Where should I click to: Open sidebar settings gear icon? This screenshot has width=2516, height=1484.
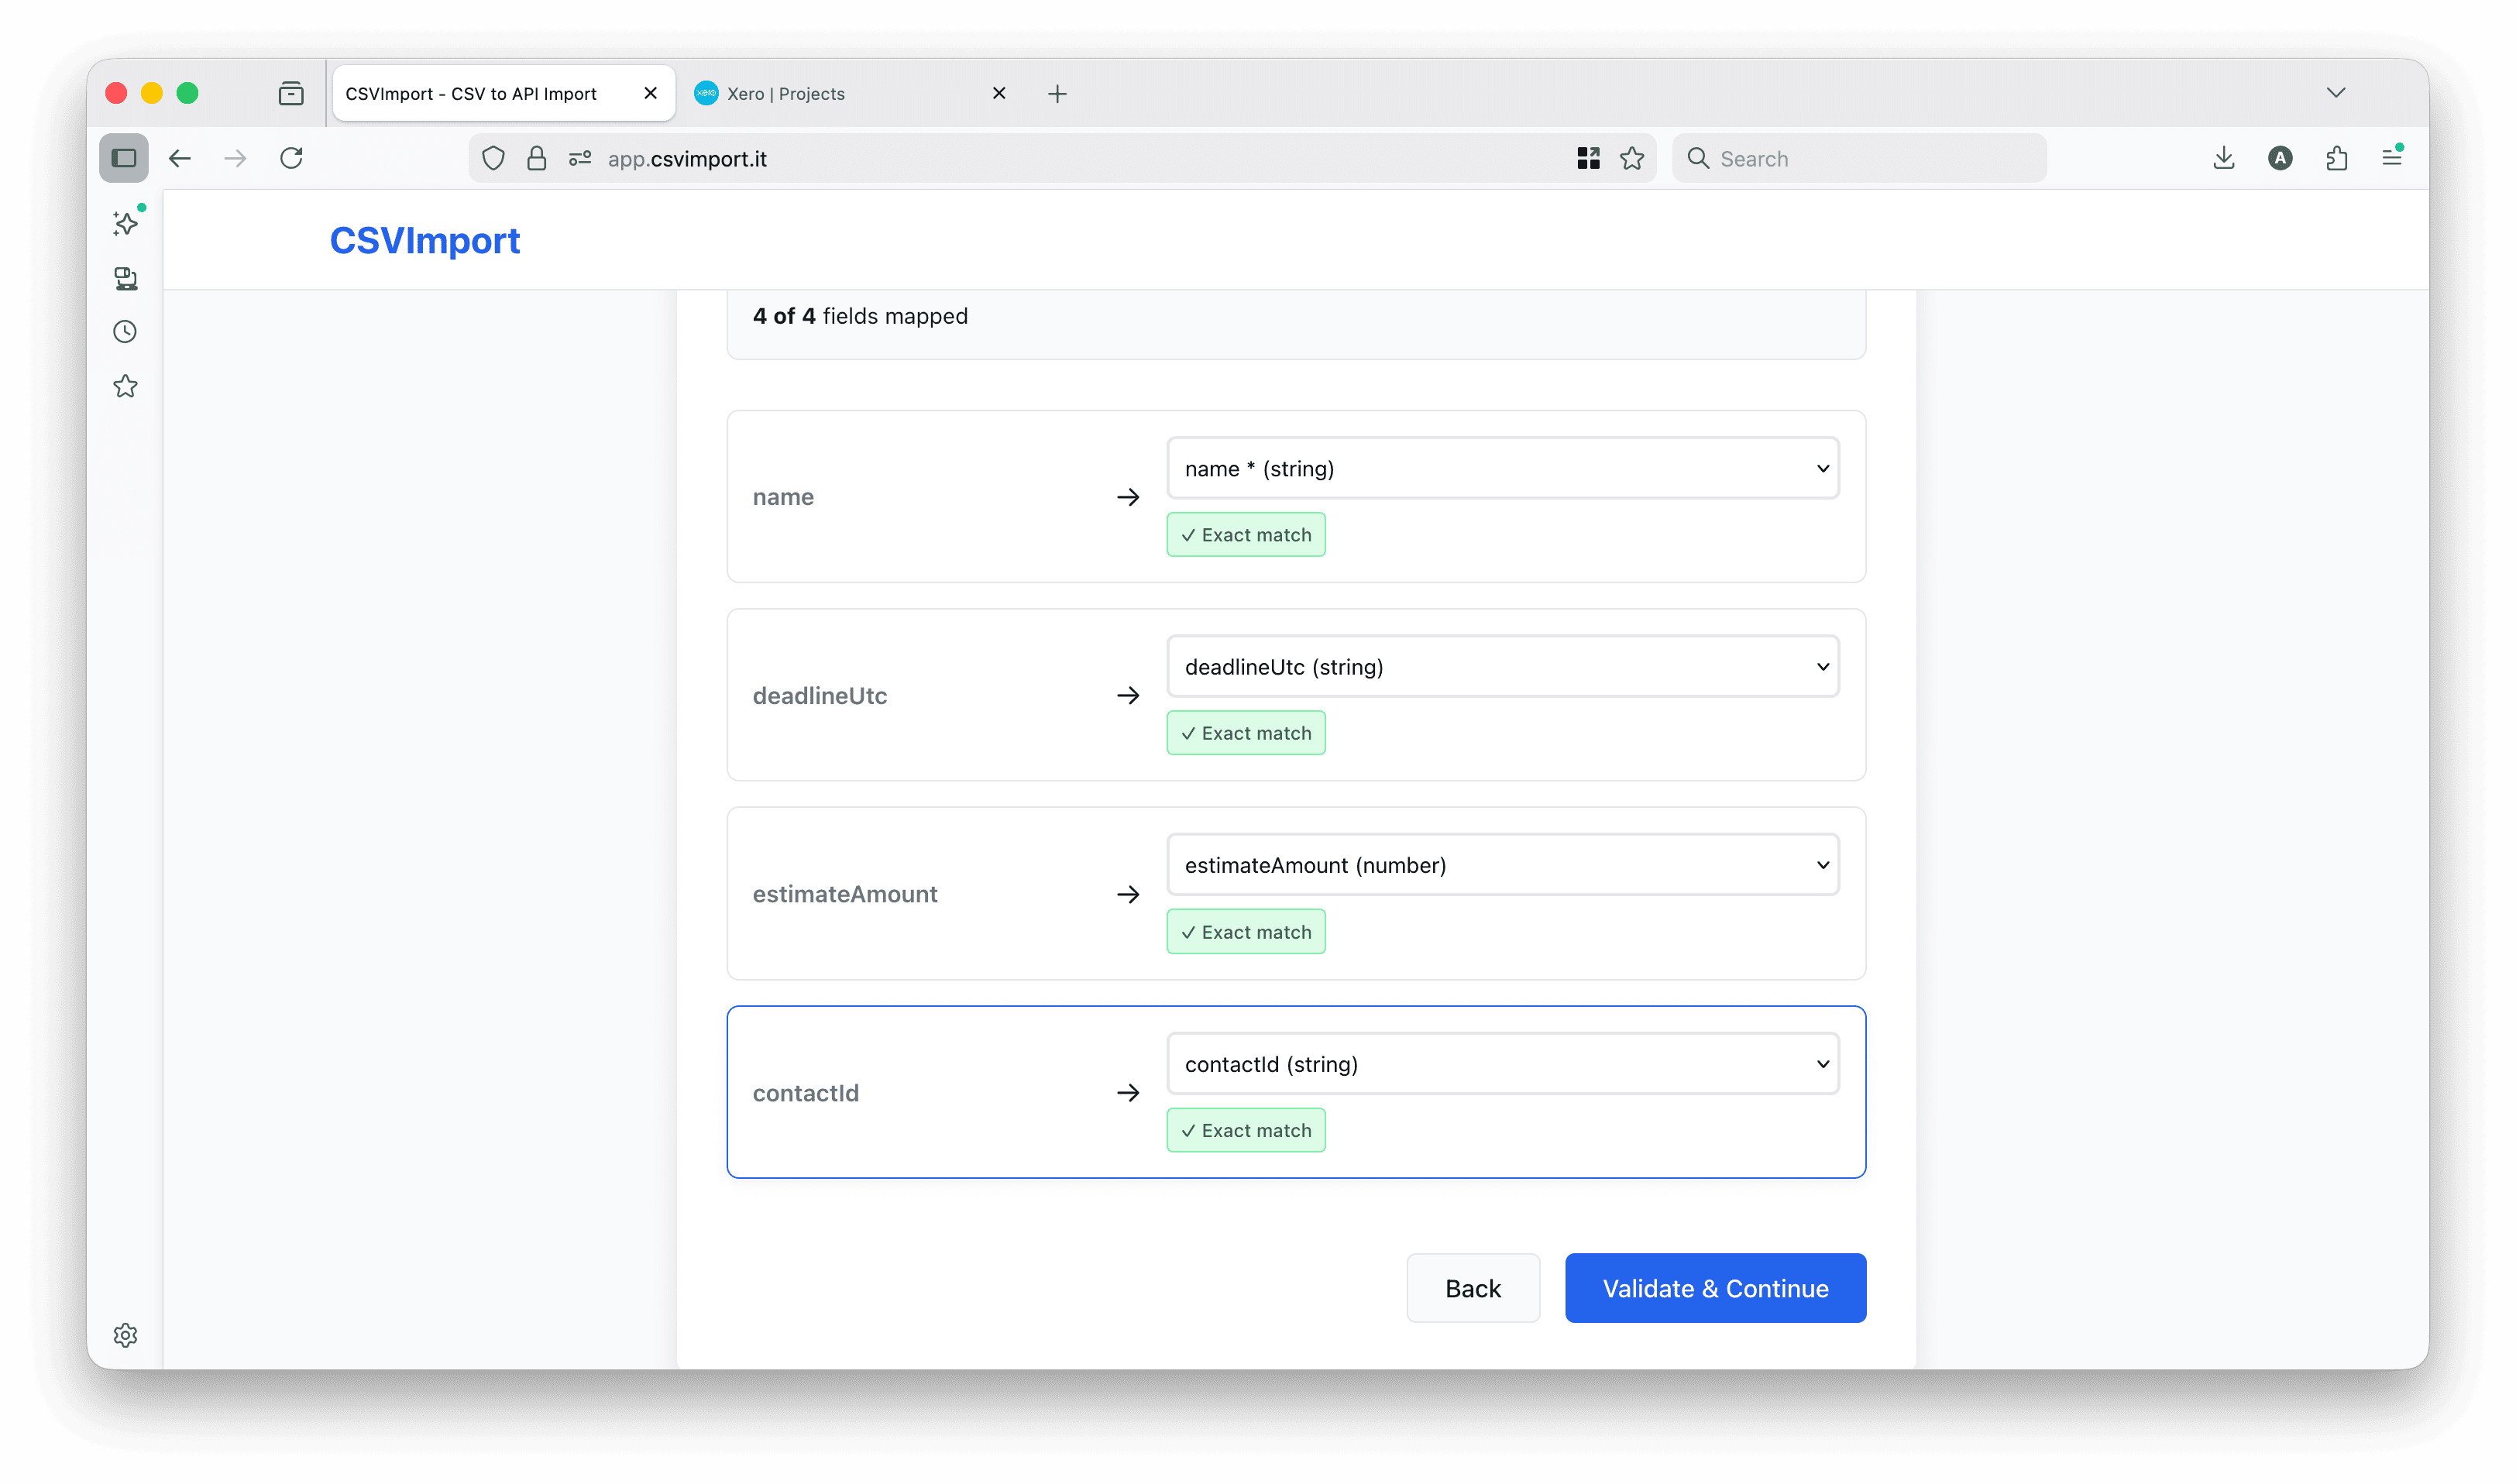tap(125, 1335)
